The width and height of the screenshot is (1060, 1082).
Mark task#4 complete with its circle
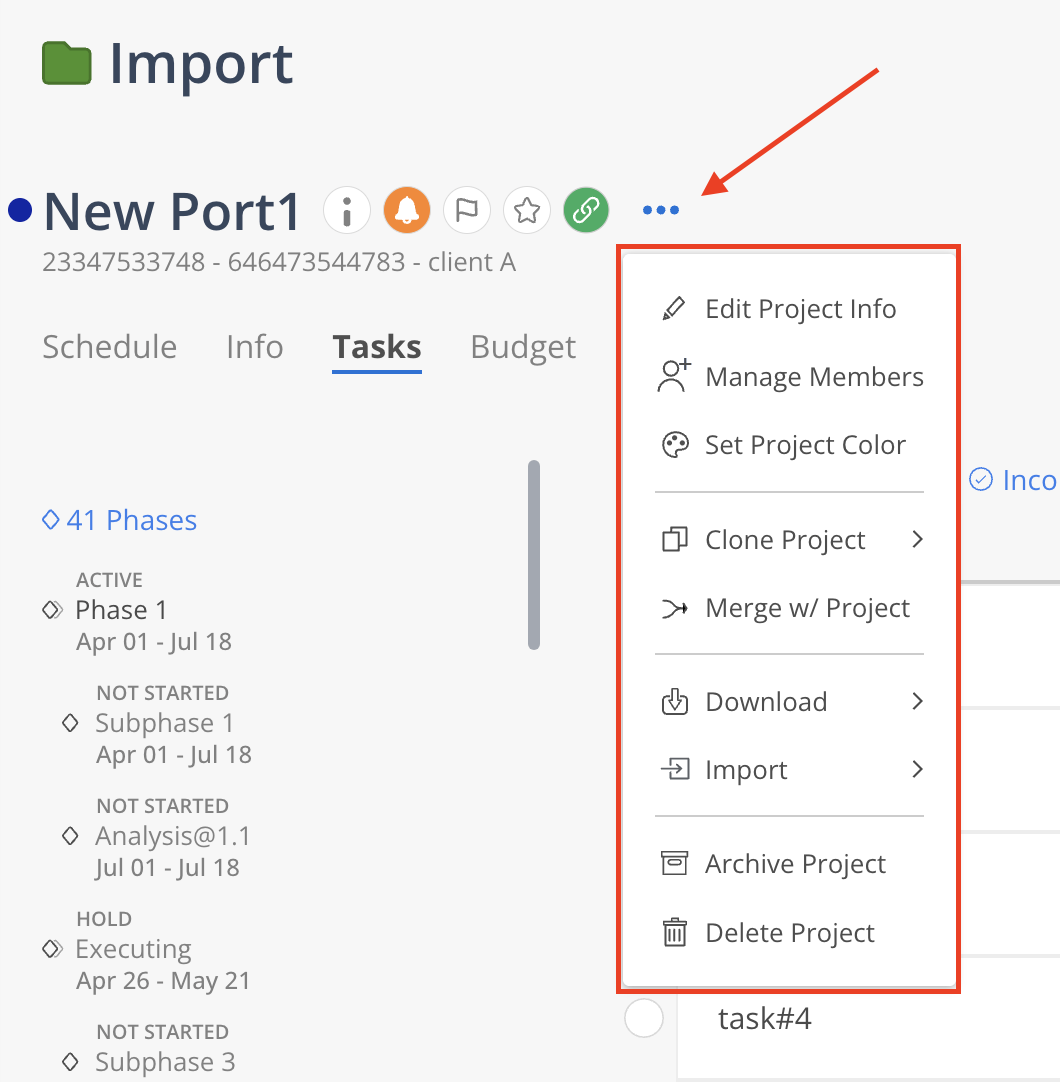[x=644, y=1019]
